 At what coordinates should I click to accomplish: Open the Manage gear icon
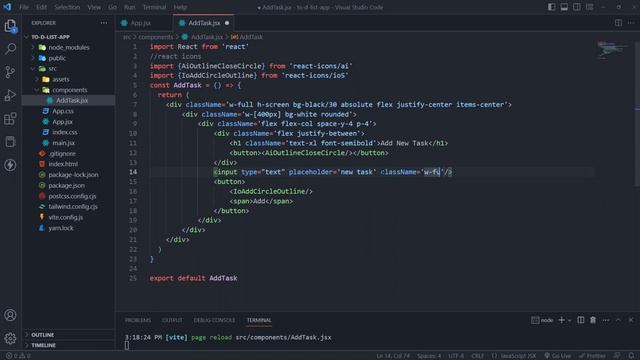pos(10,338)
